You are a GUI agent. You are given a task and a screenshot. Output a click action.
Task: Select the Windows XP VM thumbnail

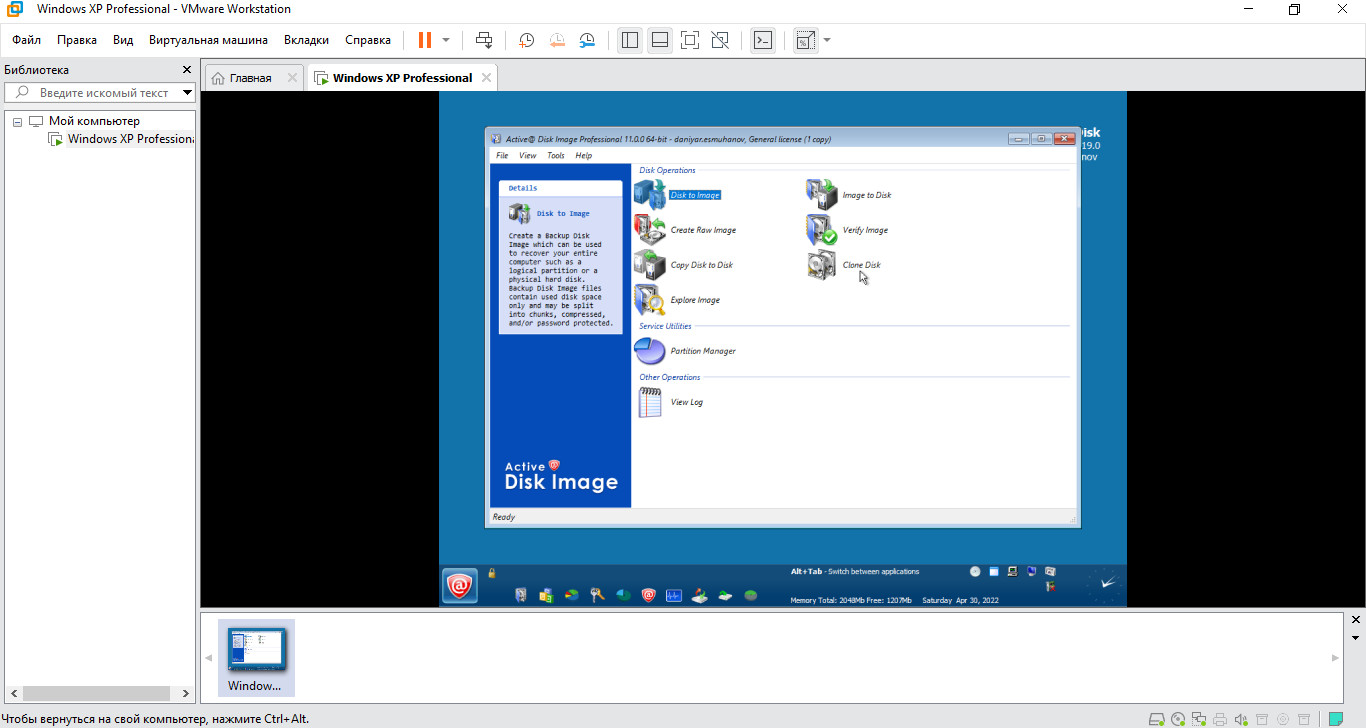255,658
